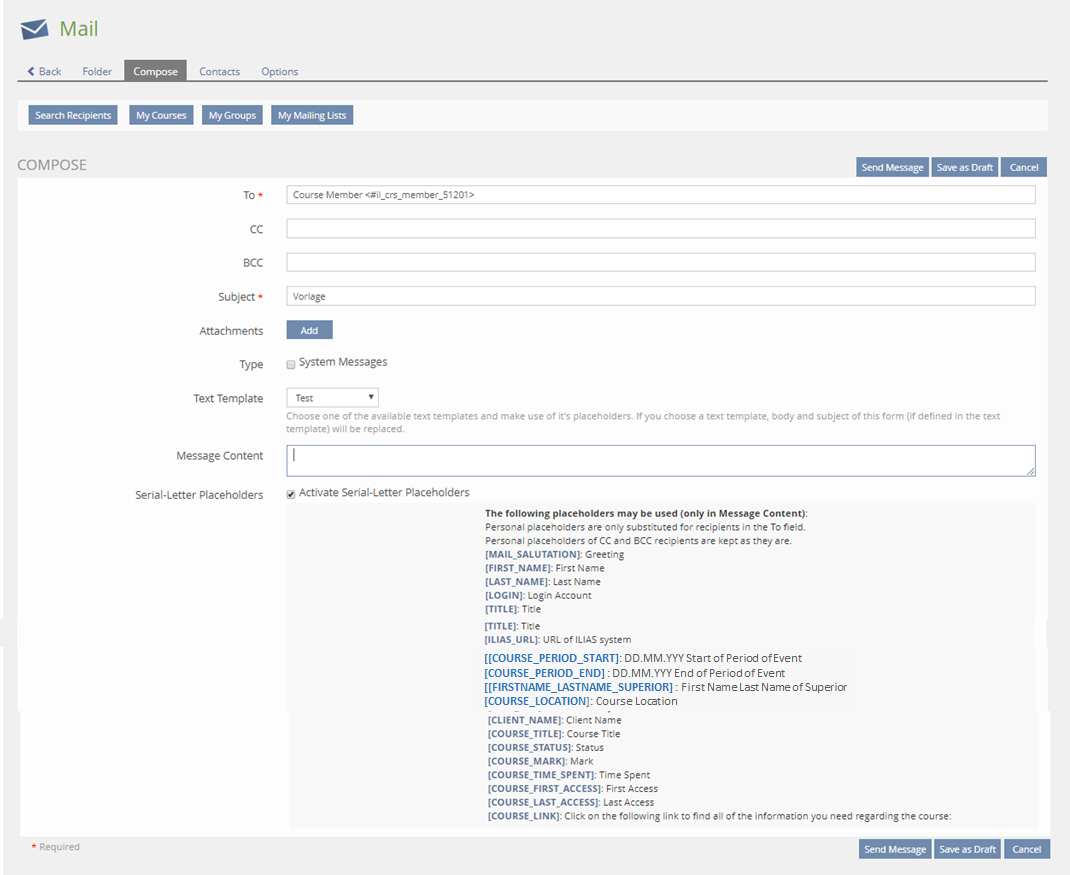Click the Search Recipients button

coord(73,115)
